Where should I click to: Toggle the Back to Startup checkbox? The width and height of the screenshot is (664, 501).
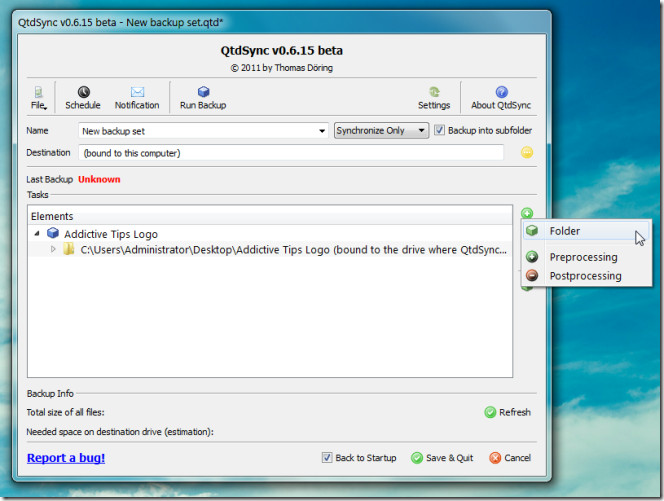click(327, 458)
